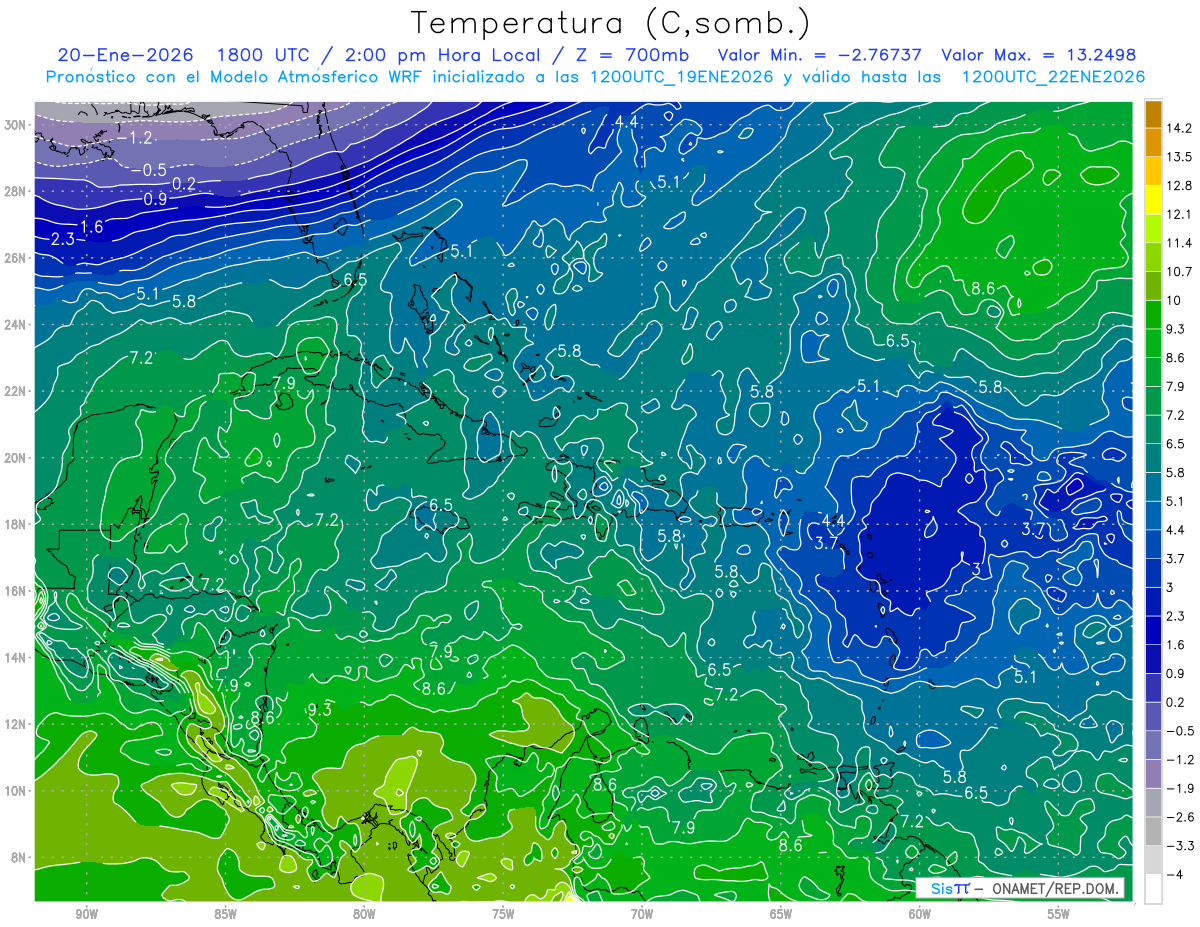Click the "1200UTC_19ENE2026" initialization time text
This screenshot has height=927, width=1200.
681,76
